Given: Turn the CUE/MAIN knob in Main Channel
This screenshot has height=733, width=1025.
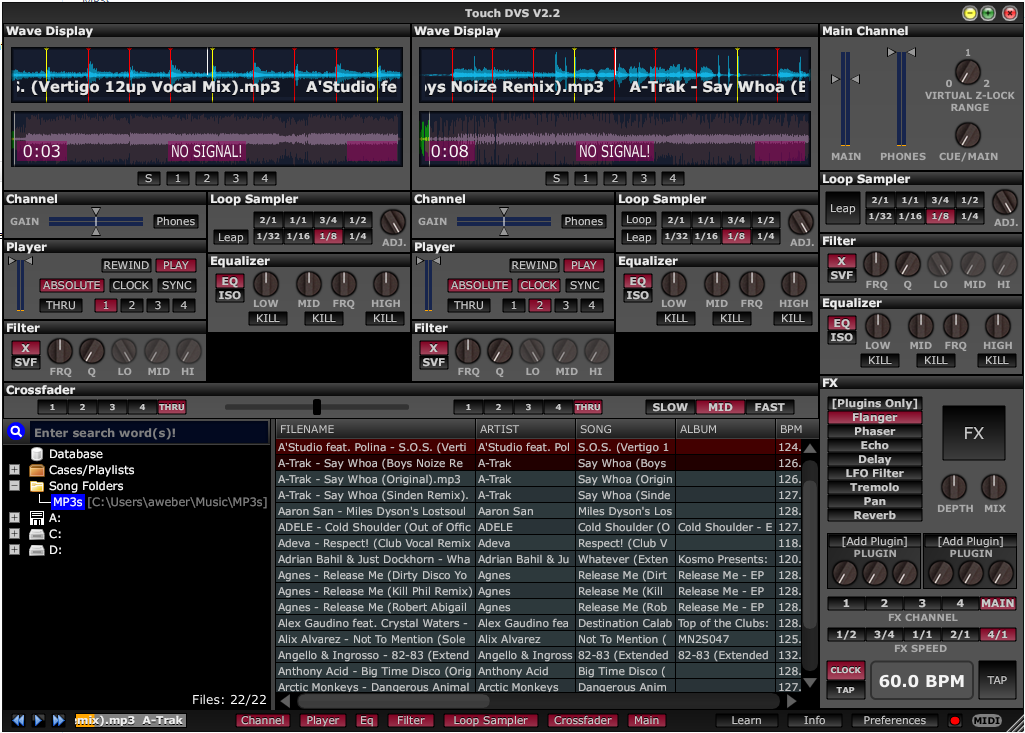Looking at the screenshot, I should tap(967, 134).
